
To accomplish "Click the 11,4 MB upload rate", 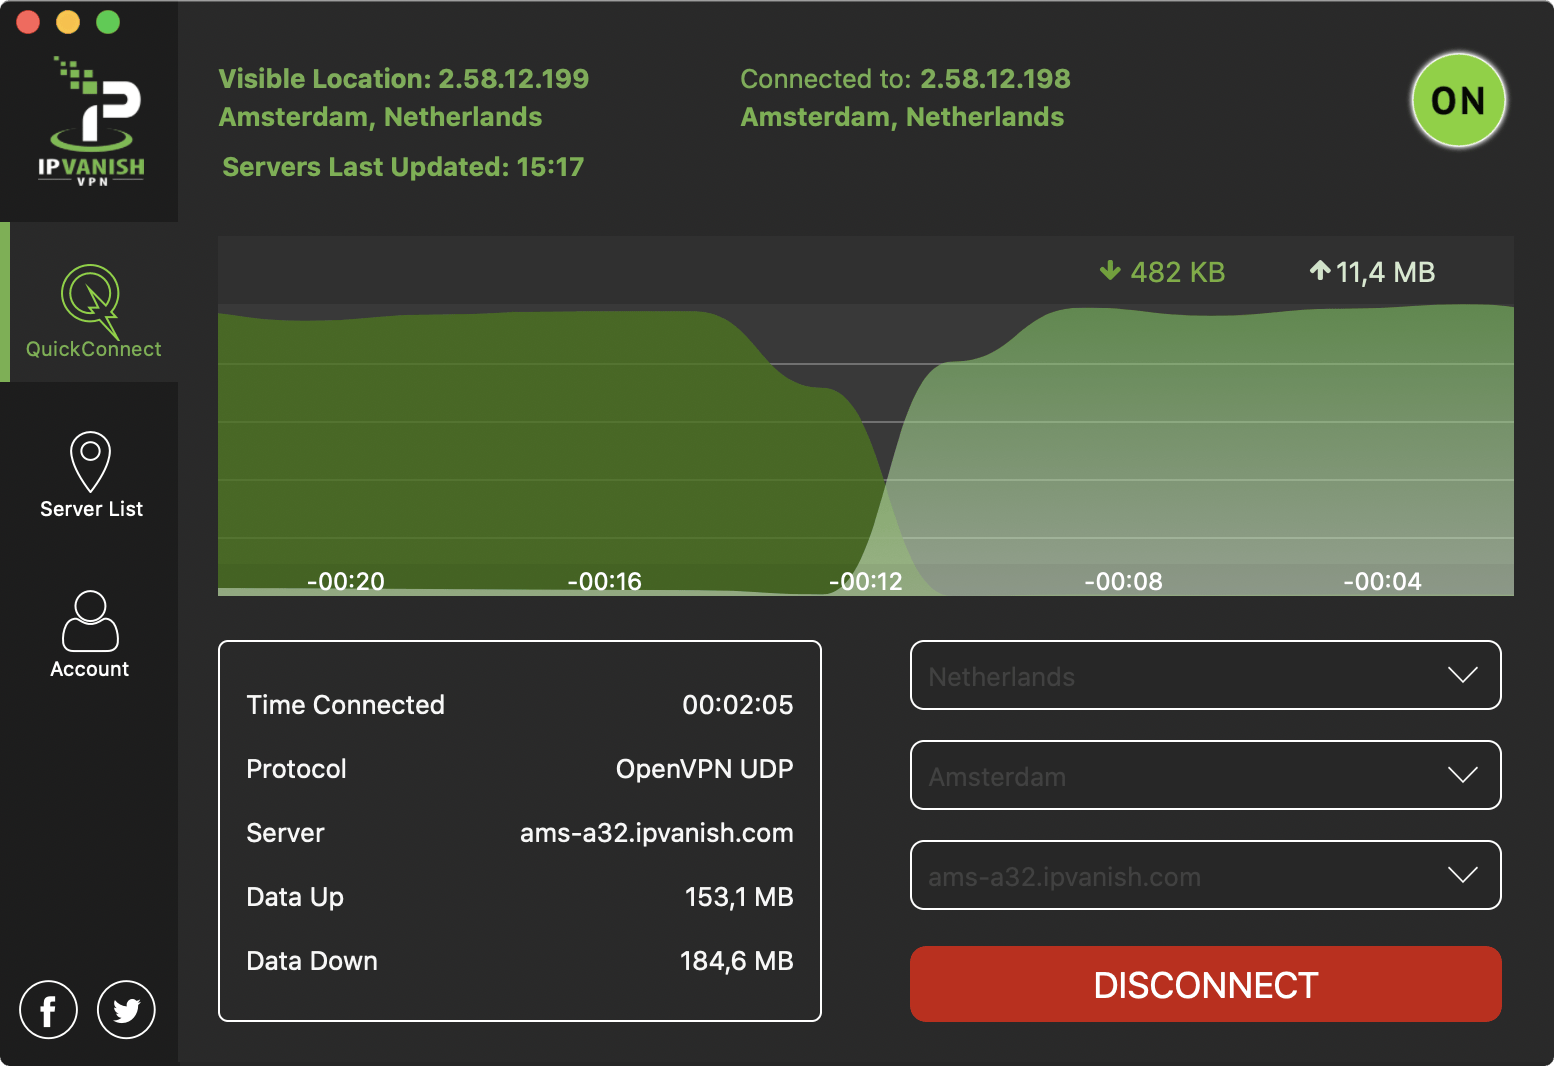I will click(x=1386, y=272).
